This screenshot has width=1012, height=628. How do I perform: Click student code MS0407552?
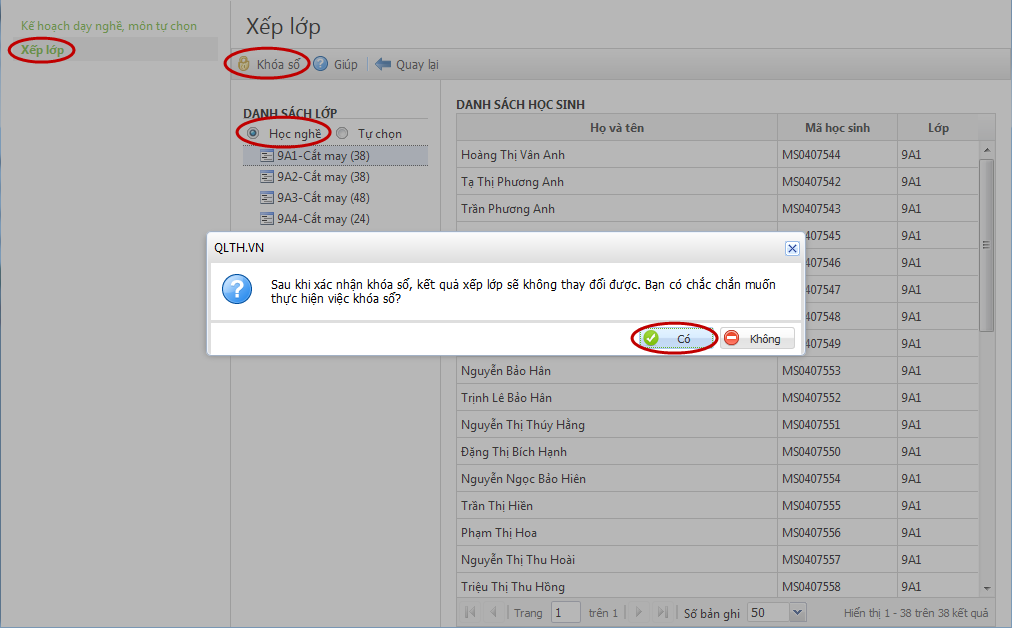click(811, 398)
